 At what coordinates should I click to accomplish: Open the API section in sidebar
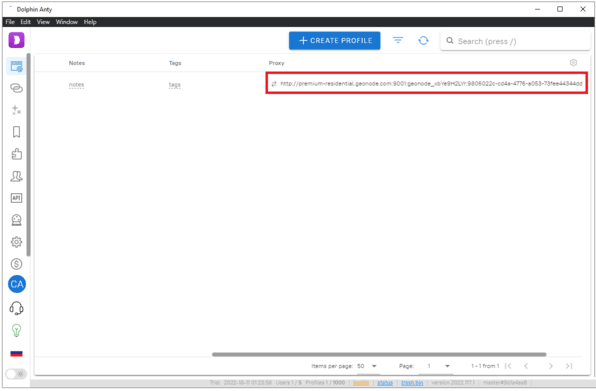pos(16,198)
